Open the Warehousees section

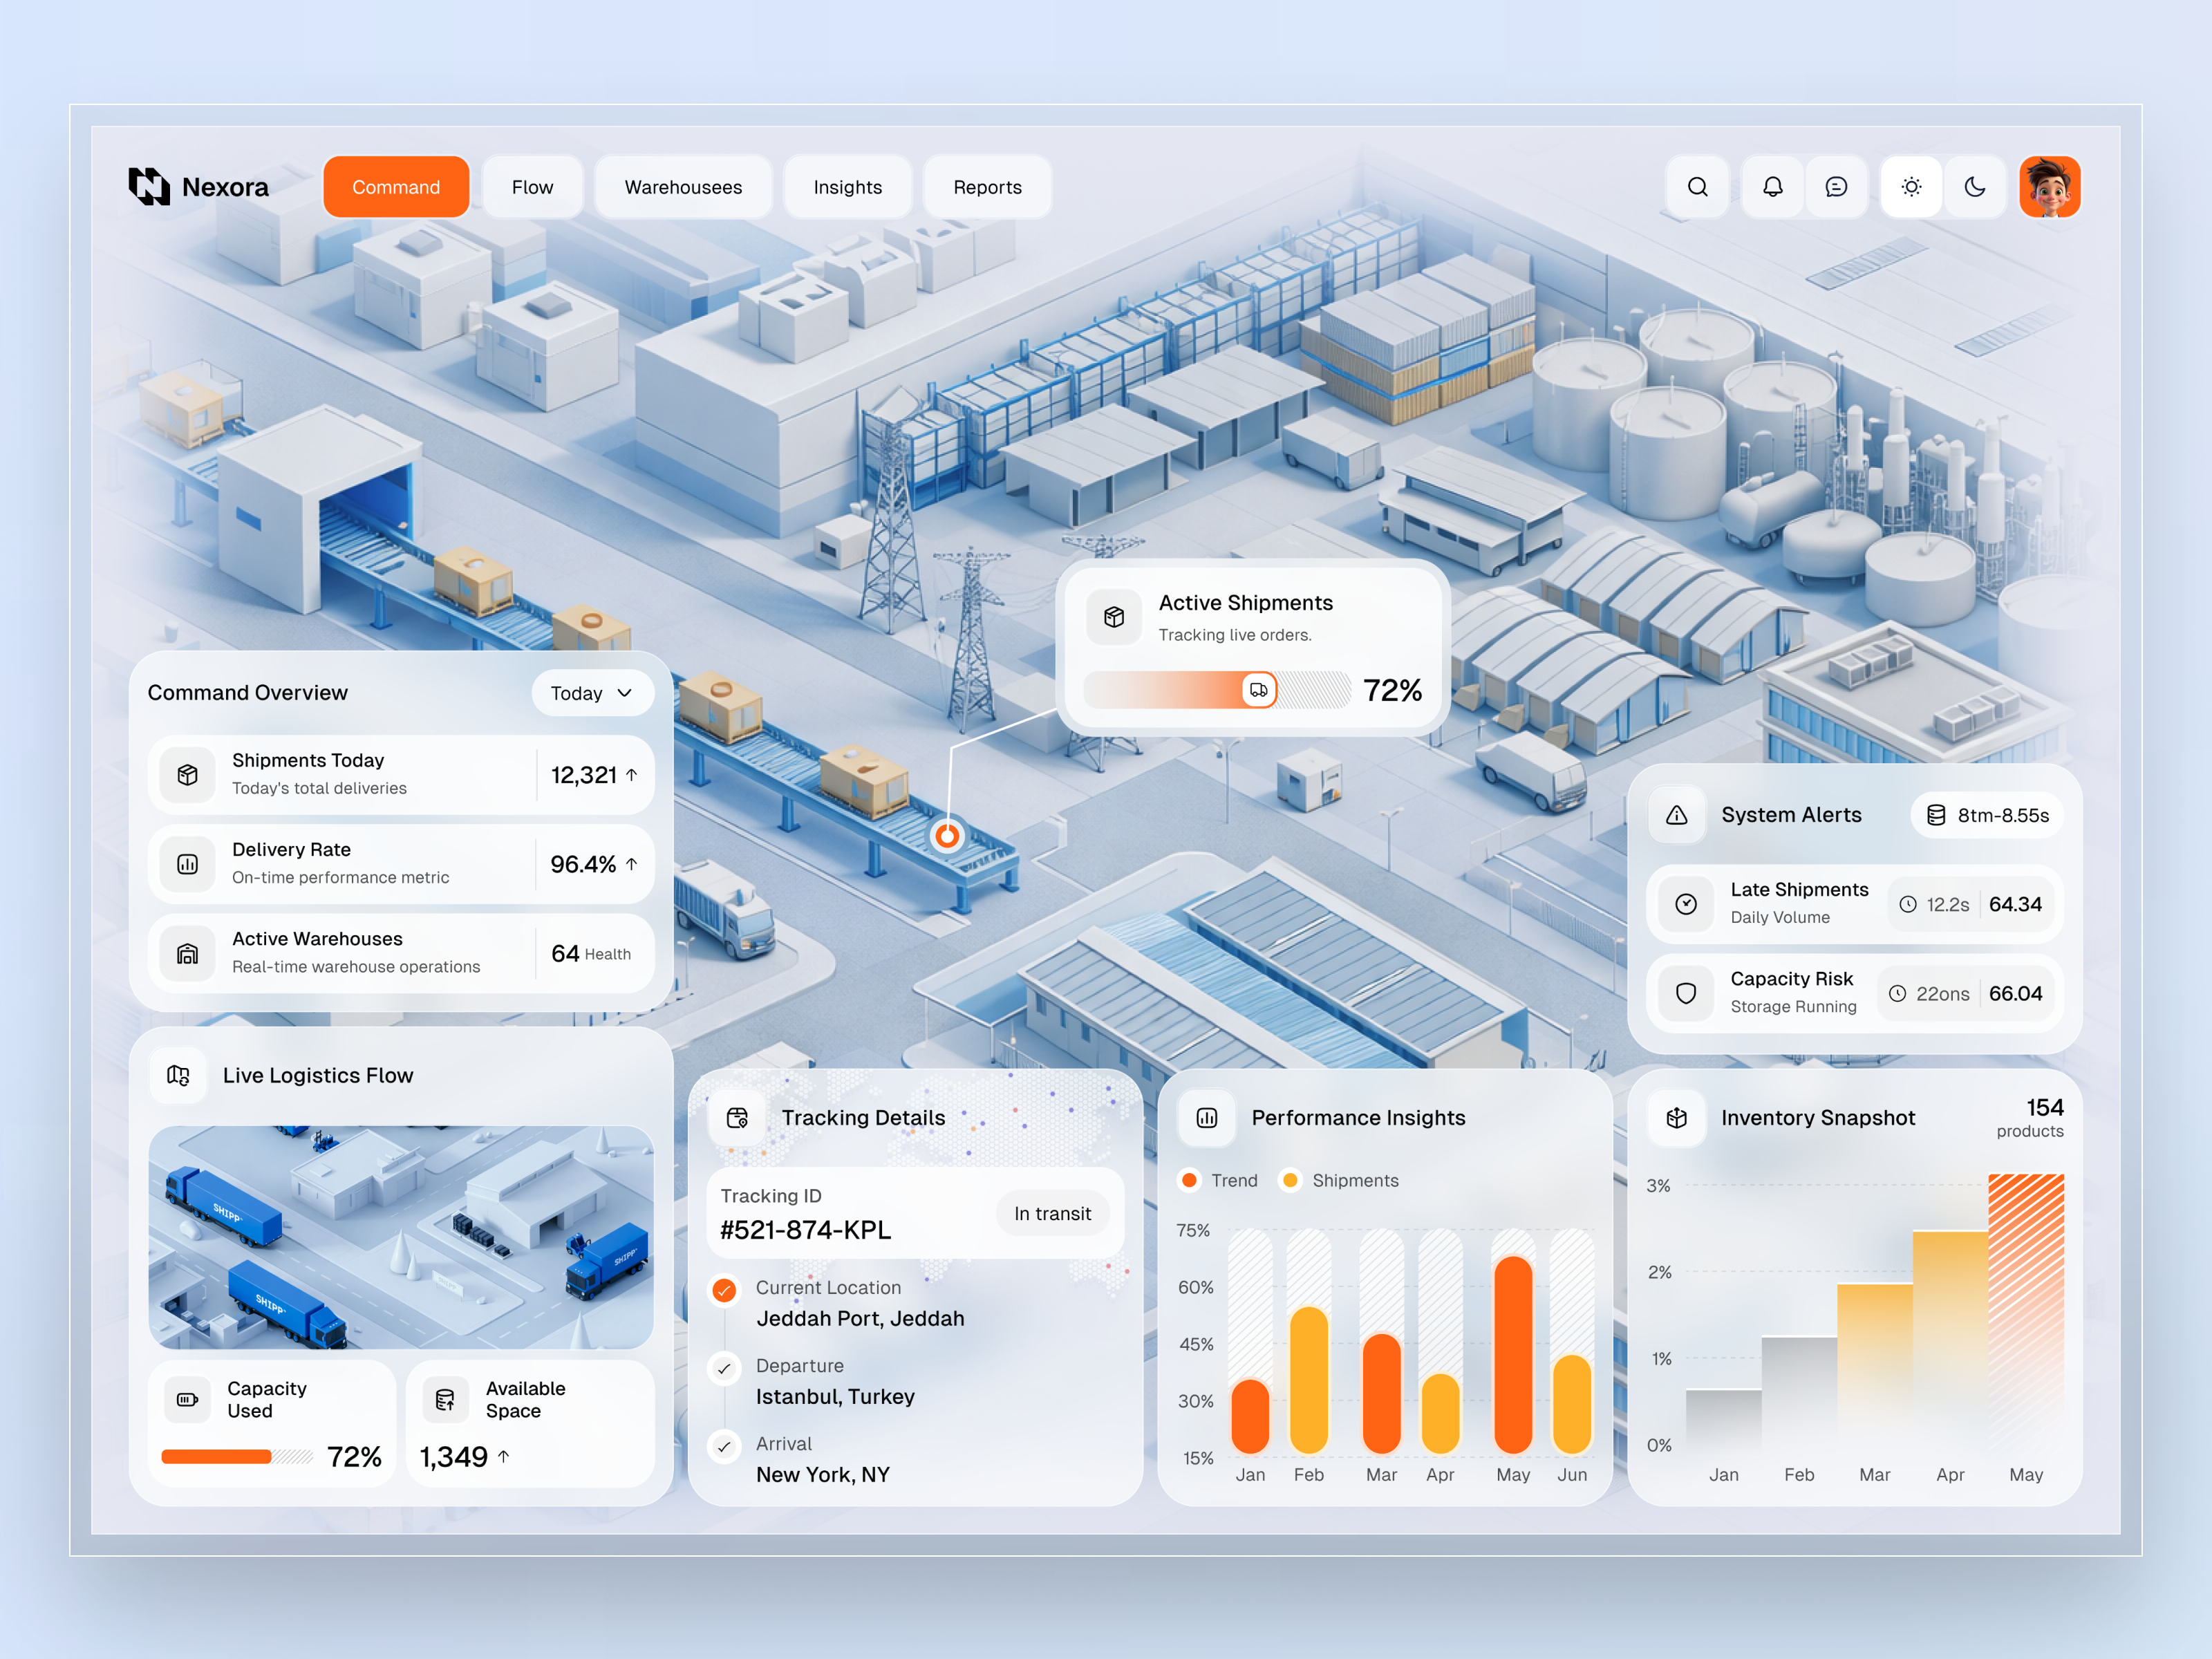(x=683, y=186)
